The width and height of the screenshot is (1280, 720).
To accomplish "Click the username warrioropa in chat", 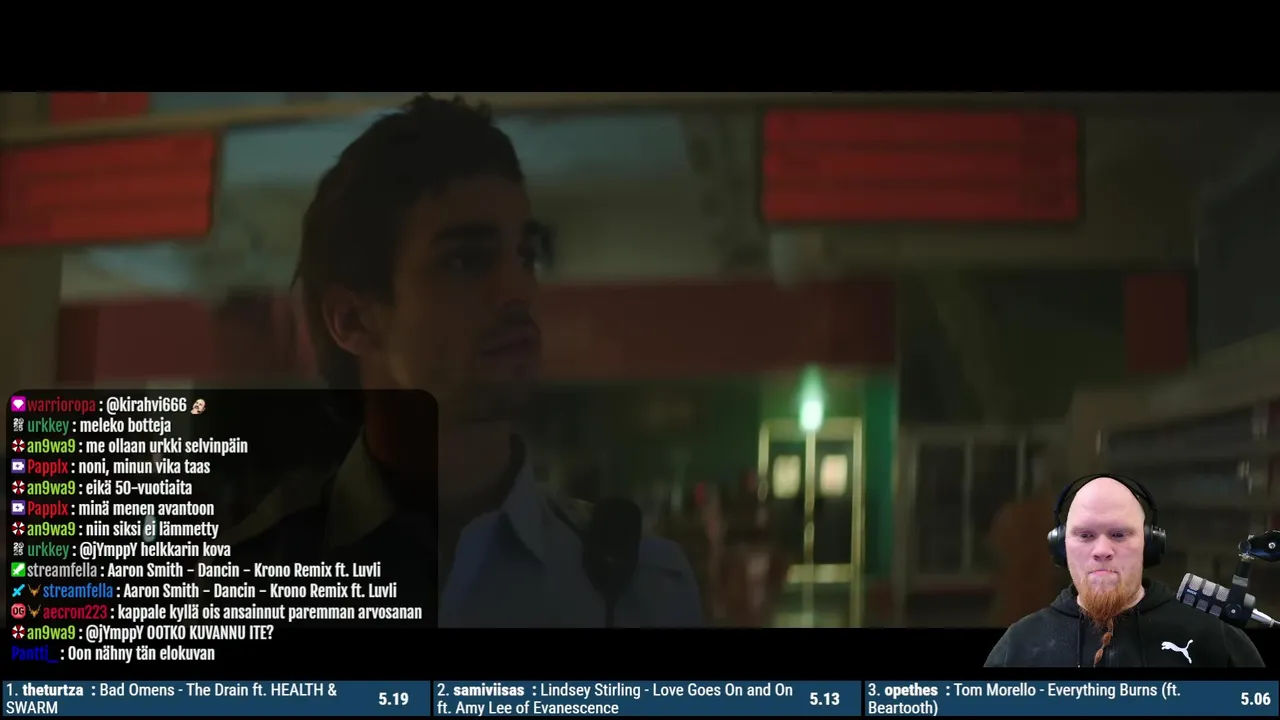I will 61,405.
